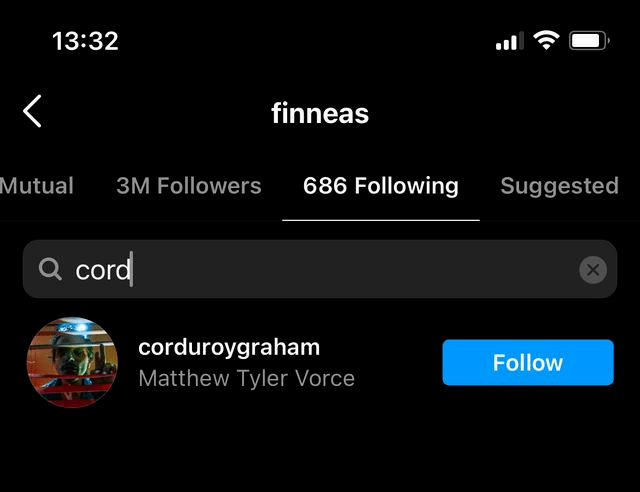The width and height of the screenshot is (640, 492).
Task: Tap the finneas title at the top
Action: point(320,113)
